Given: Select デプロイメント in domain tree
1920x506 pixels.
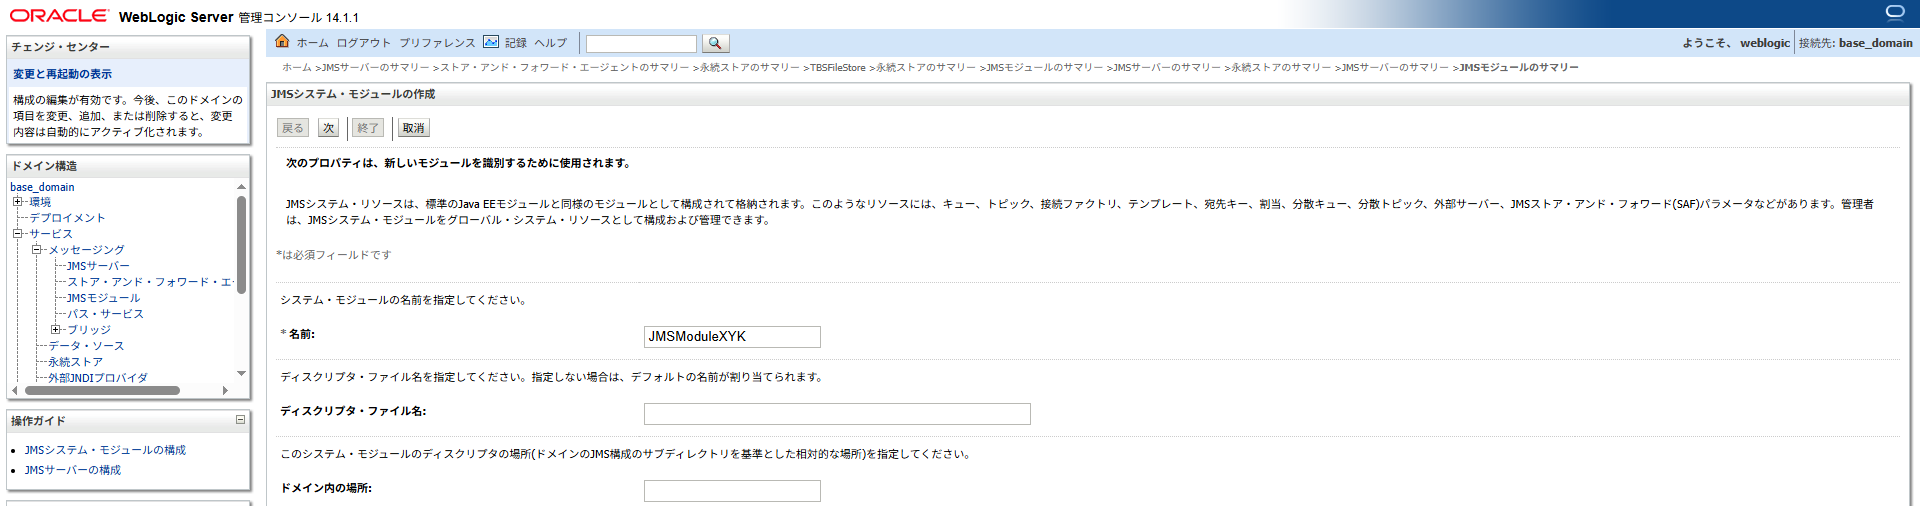Looking at the screenshot, I should pyautogui.click(x=67, y=218).
